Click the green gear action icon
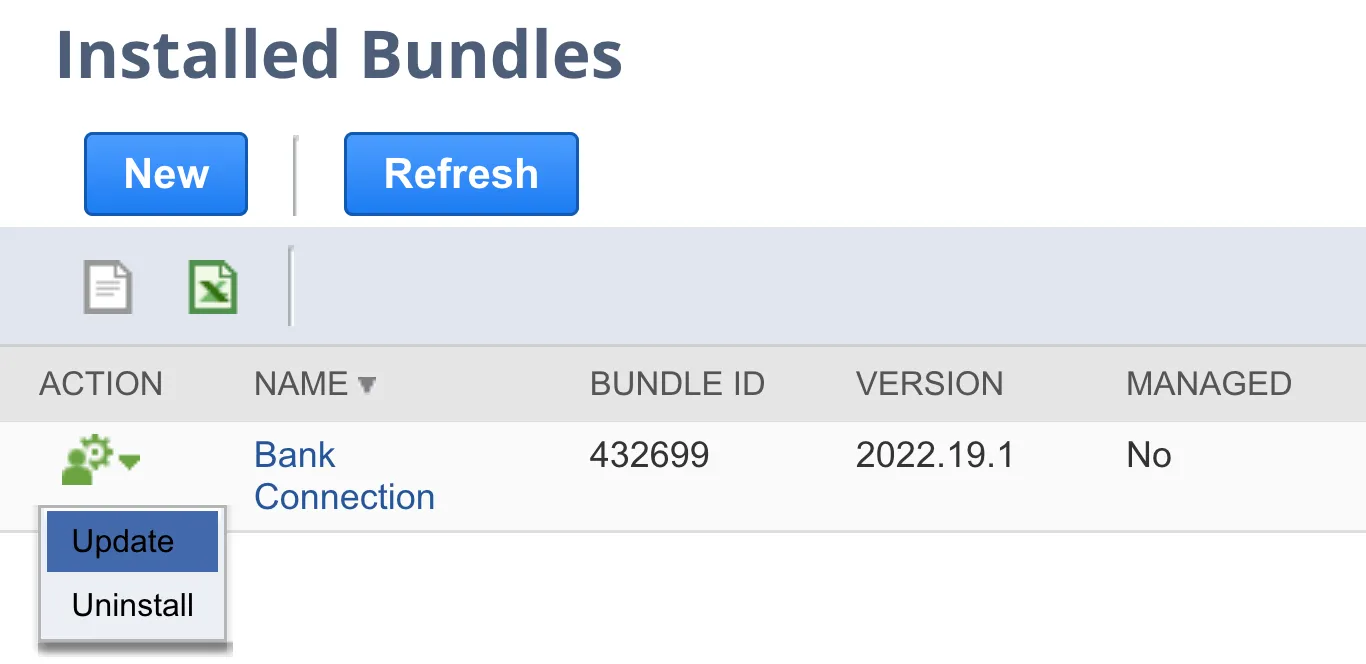The width and height of the screenshot is (1366, 664). point(88,461)
